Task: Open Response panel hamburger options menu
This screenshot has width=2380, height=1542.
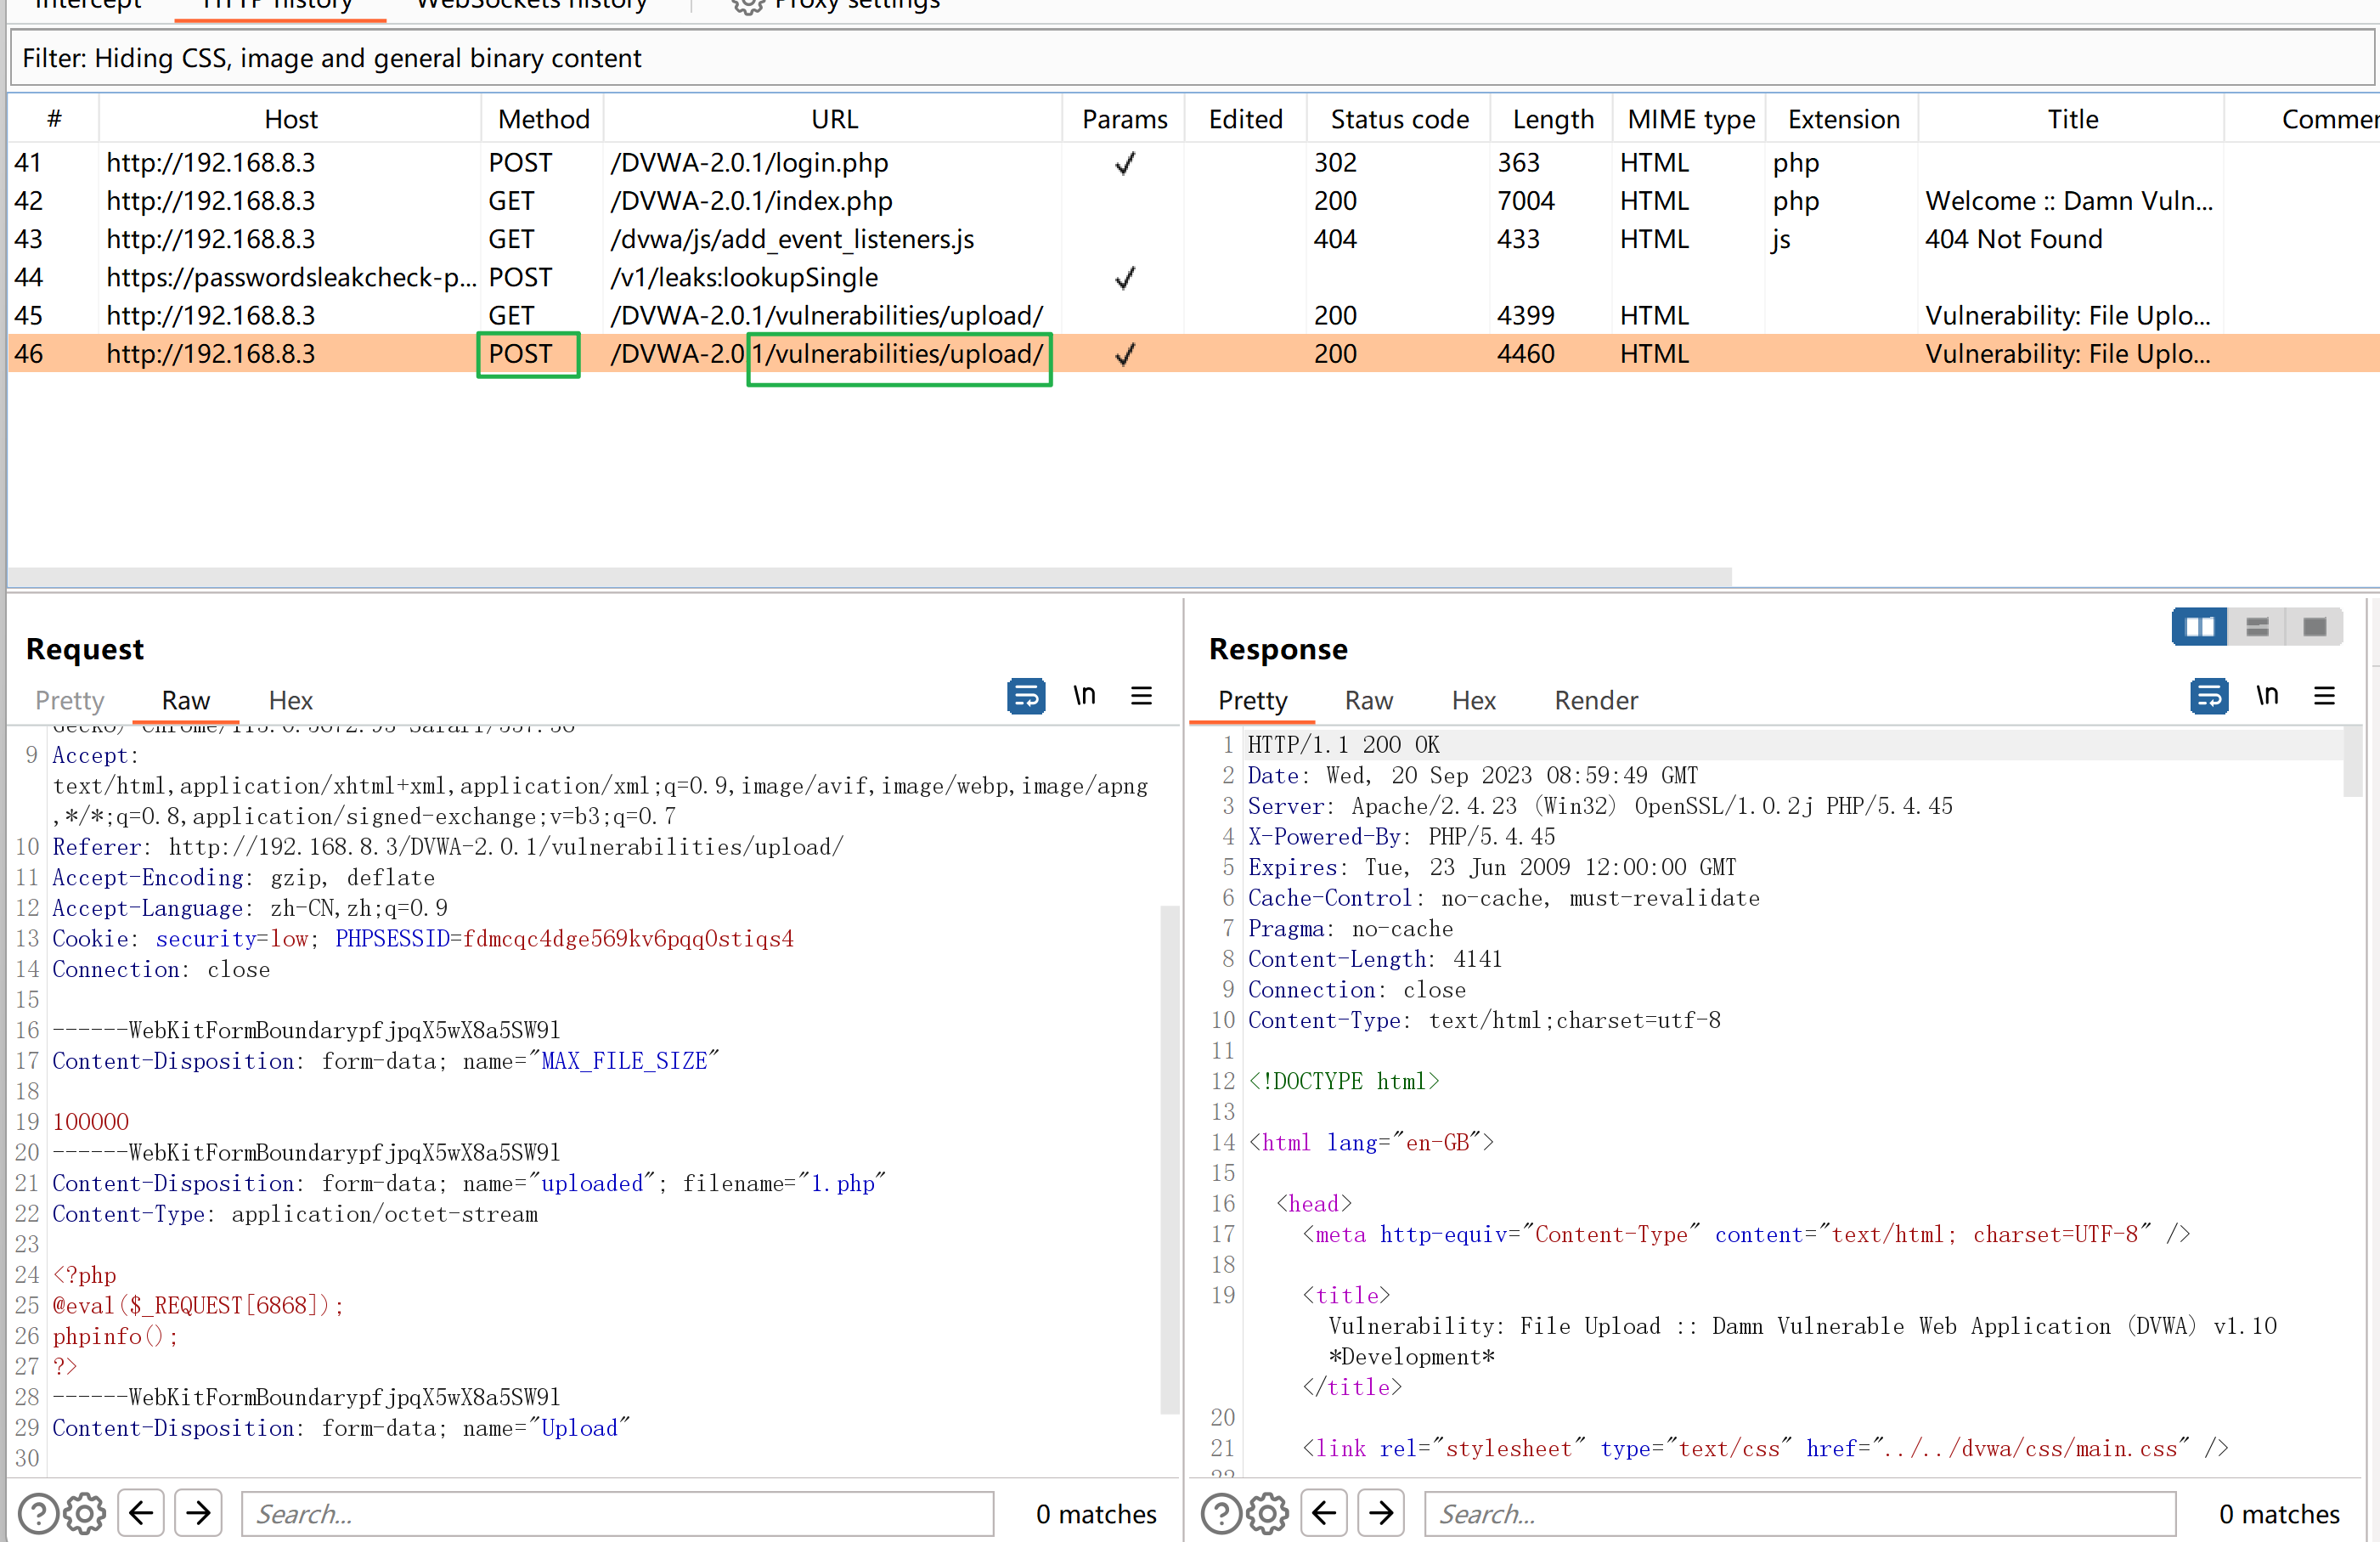Action: [2324, 696]
